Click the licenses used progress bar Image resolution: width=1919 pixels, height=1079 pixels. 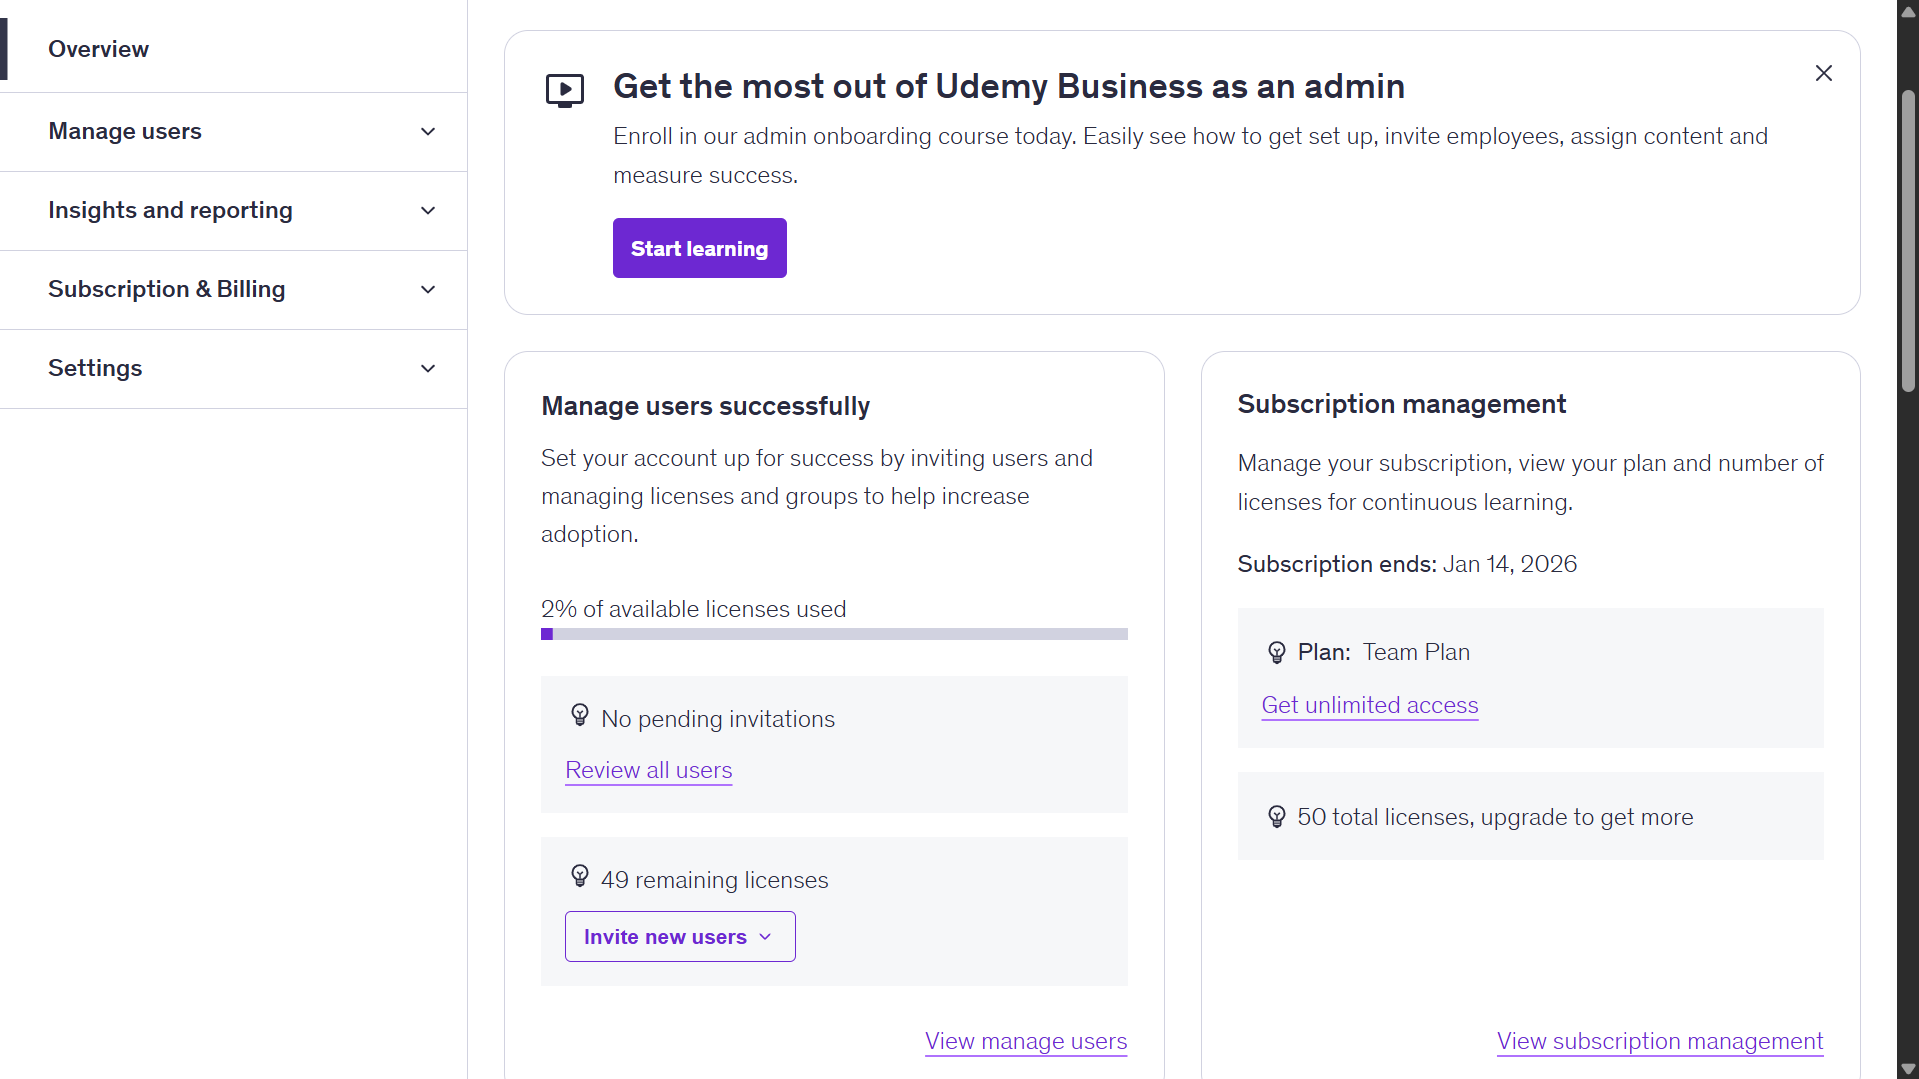tap(834, 634)
